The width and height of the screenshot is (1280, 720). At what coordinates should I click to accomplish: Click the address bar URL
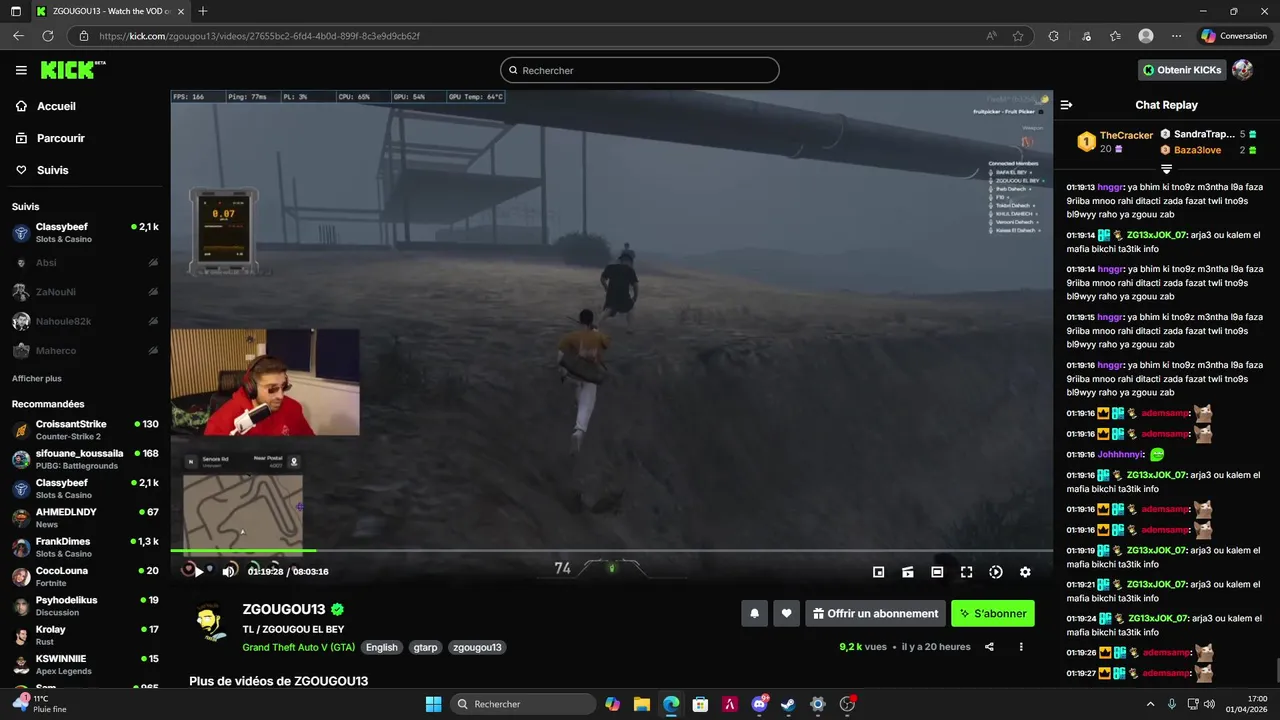point(259,36)
